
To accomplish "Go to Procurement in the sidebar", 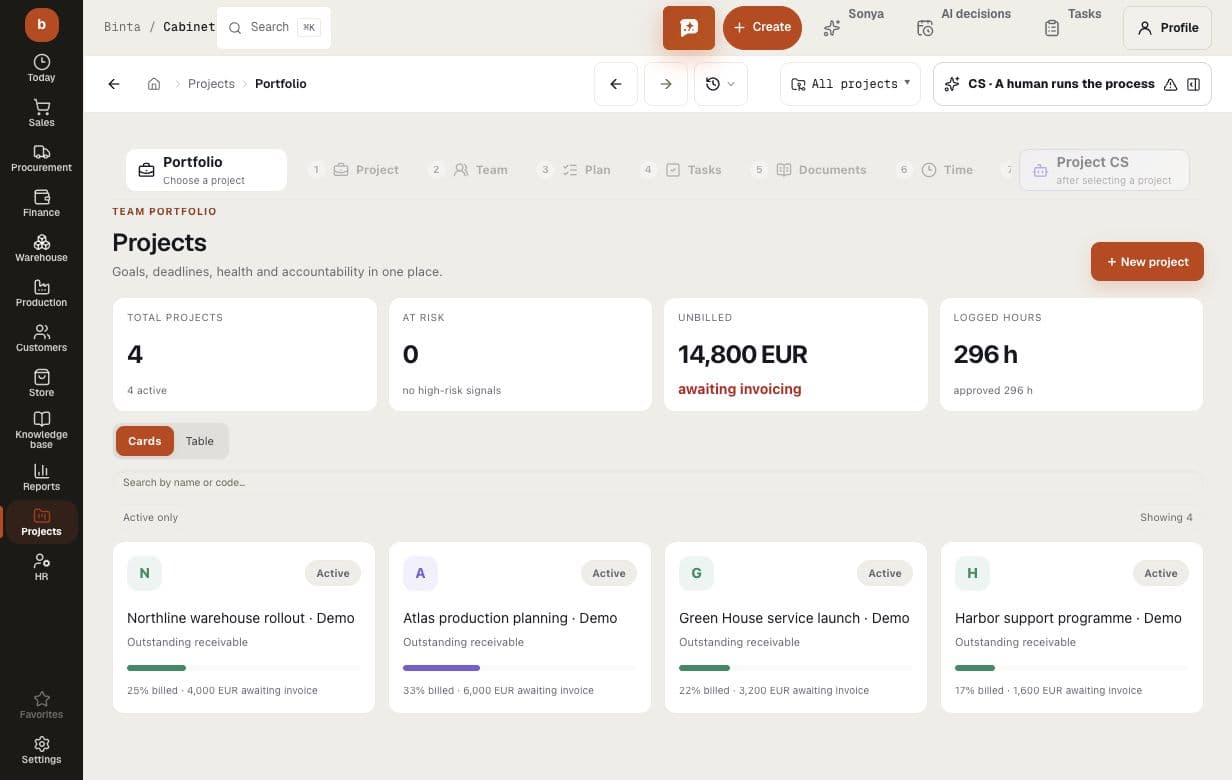I will pyautogui.click(x=41, y=158).
